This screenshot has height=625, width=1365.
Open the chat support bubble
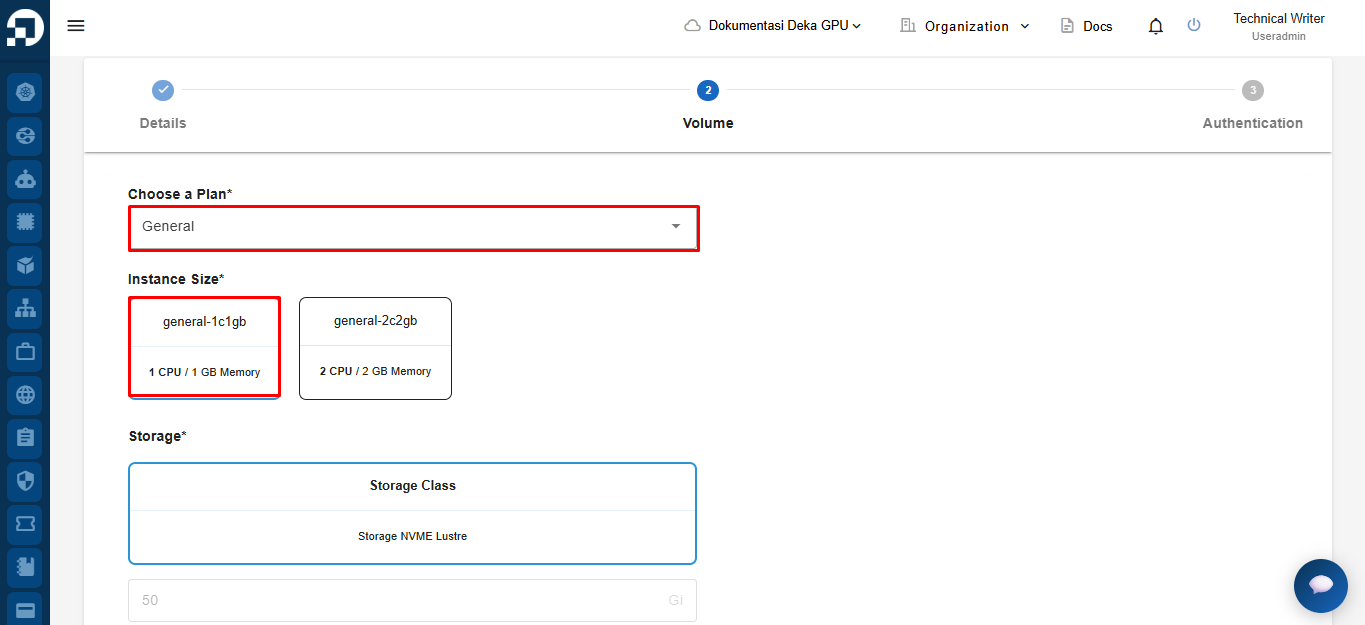1321,586
